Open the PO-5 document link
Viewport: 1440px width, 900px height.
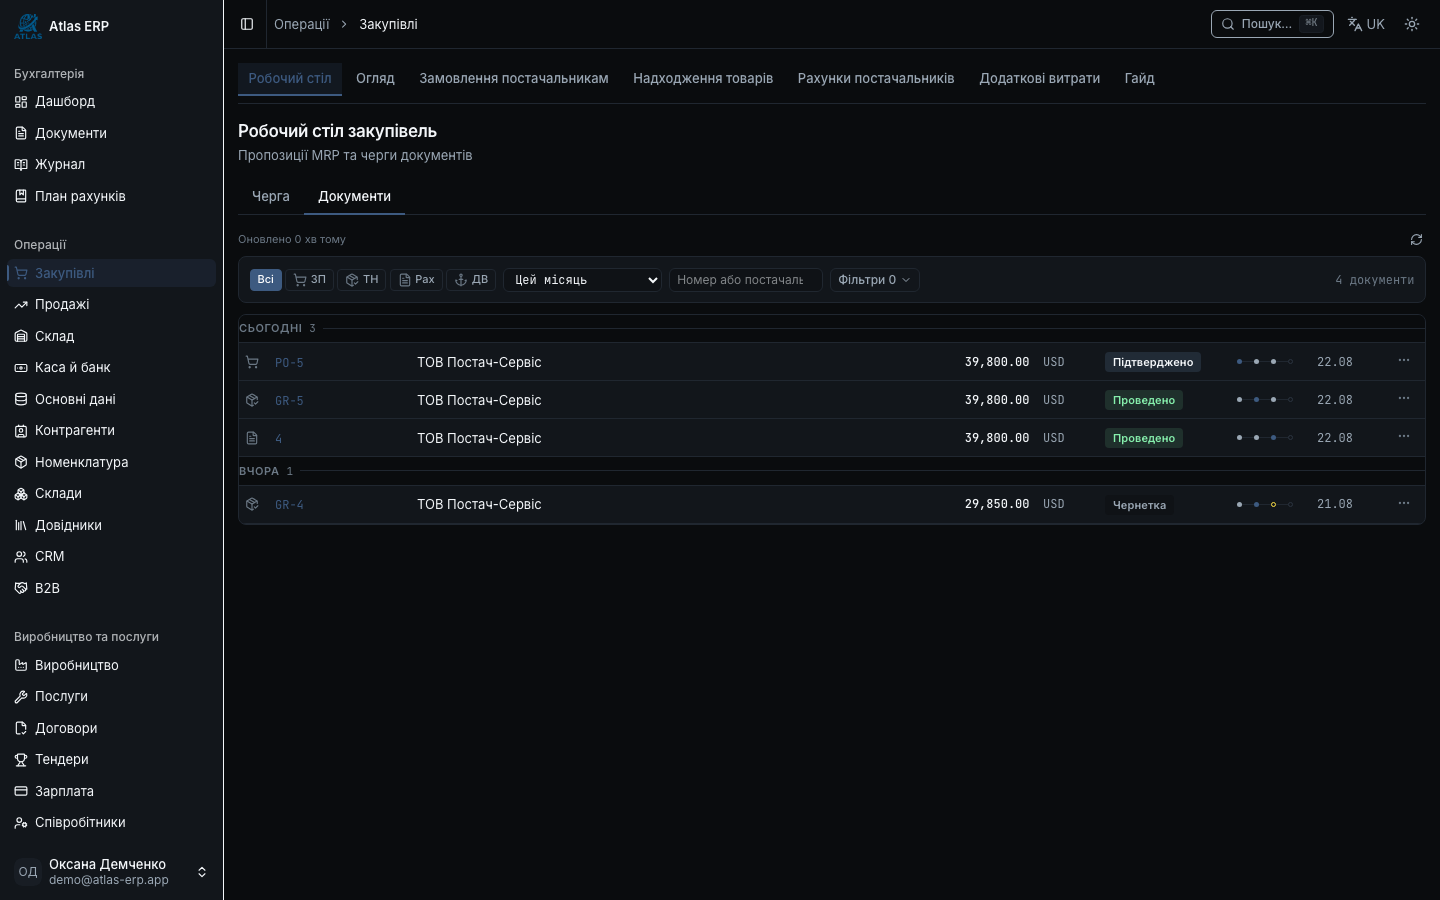[289, 363]
